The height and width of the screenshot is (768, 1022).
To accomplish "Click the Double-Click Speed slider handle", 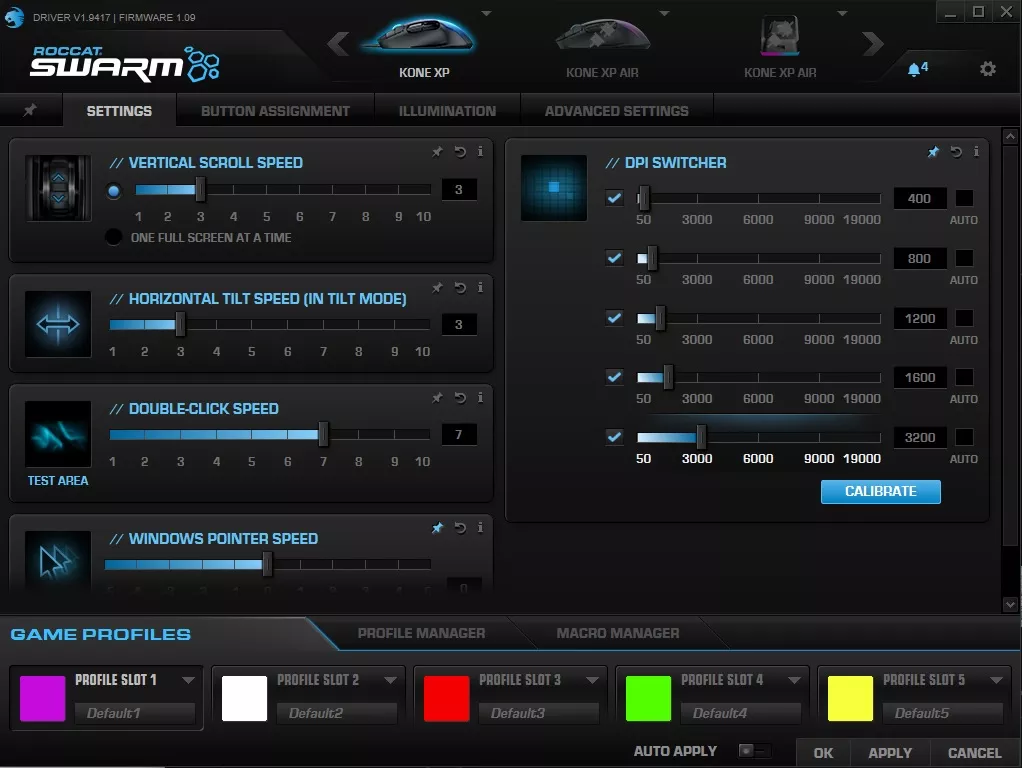I will click(323, 434).
